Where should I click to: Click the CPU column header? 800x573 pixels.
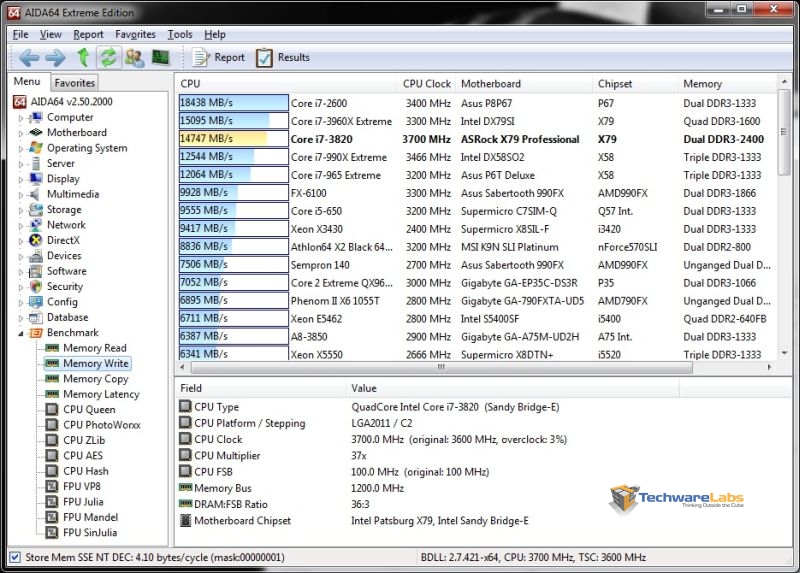[x=286, y=84]
